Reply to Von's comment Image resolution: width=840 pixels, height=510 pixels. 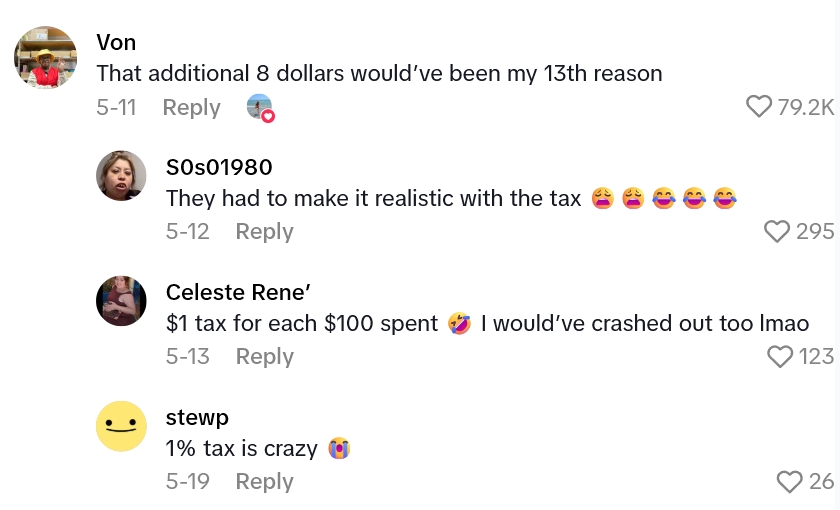pyautogui.click(x=191, y=107)
